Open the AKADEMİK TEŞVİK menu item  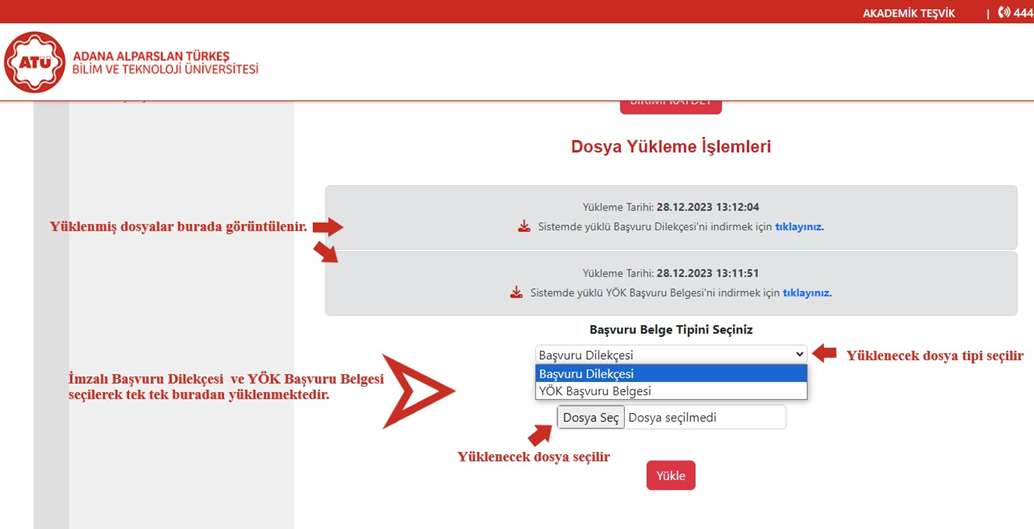pyautogui.click(x=908, y=13)
